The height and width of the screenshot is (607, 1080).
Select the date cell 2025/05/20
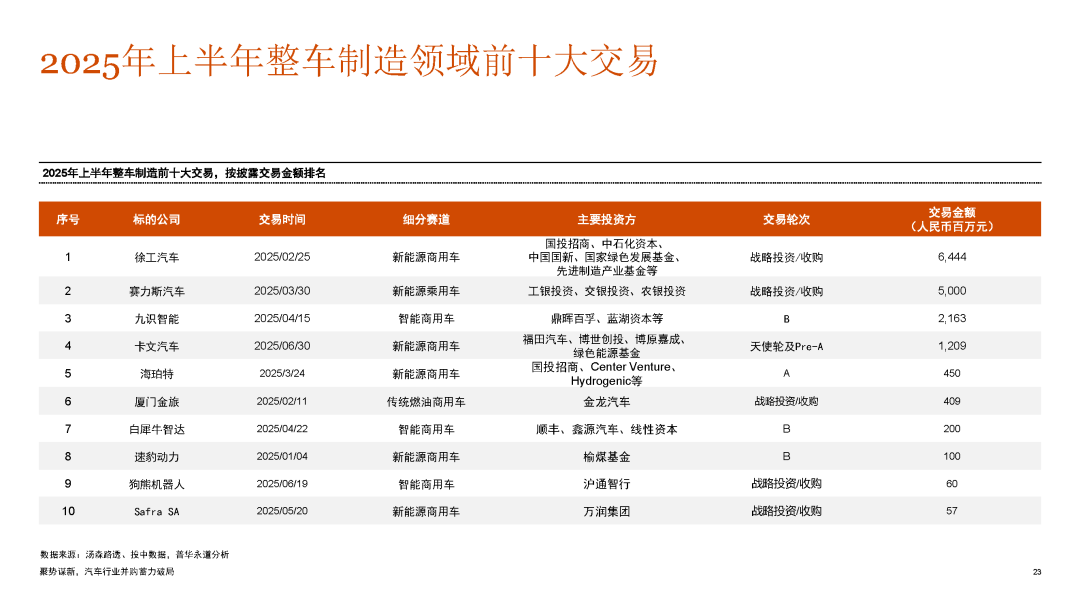pyautogui.click(x=282, y=511)
